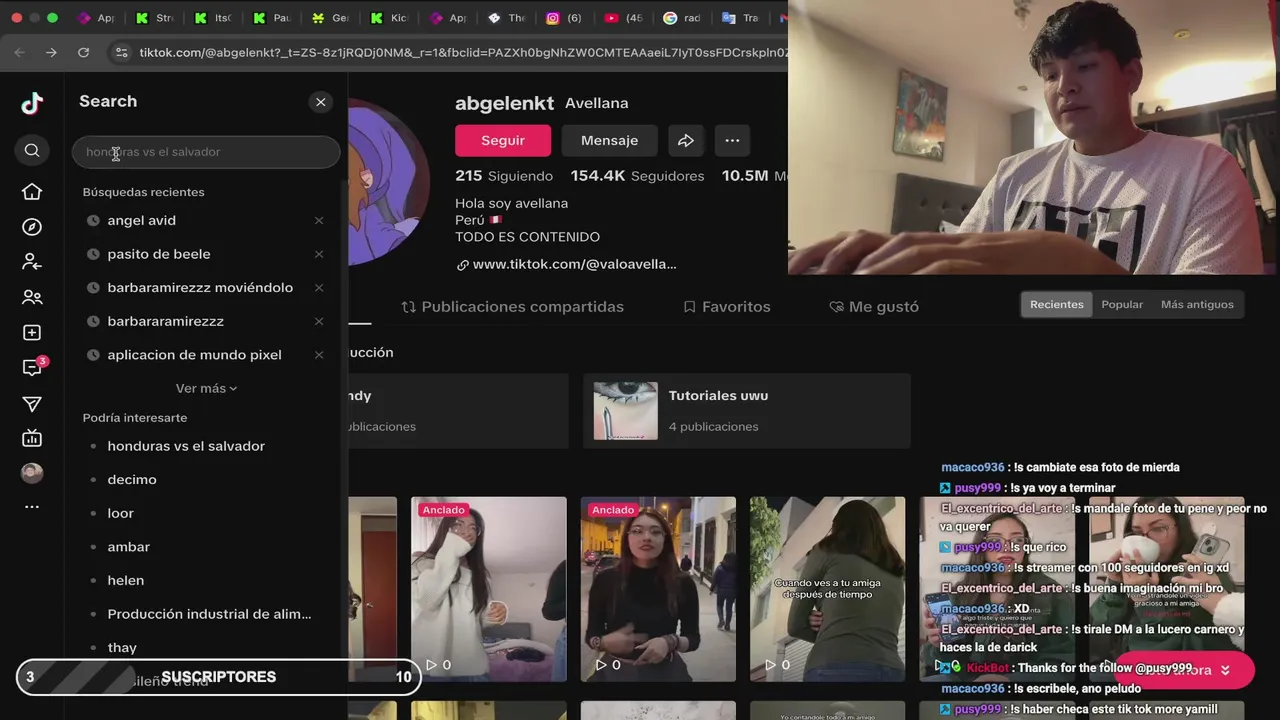Screen dimensions: 1280x720
Task: Open Messages paper plane sidebar icon
Action: [32, 404]
